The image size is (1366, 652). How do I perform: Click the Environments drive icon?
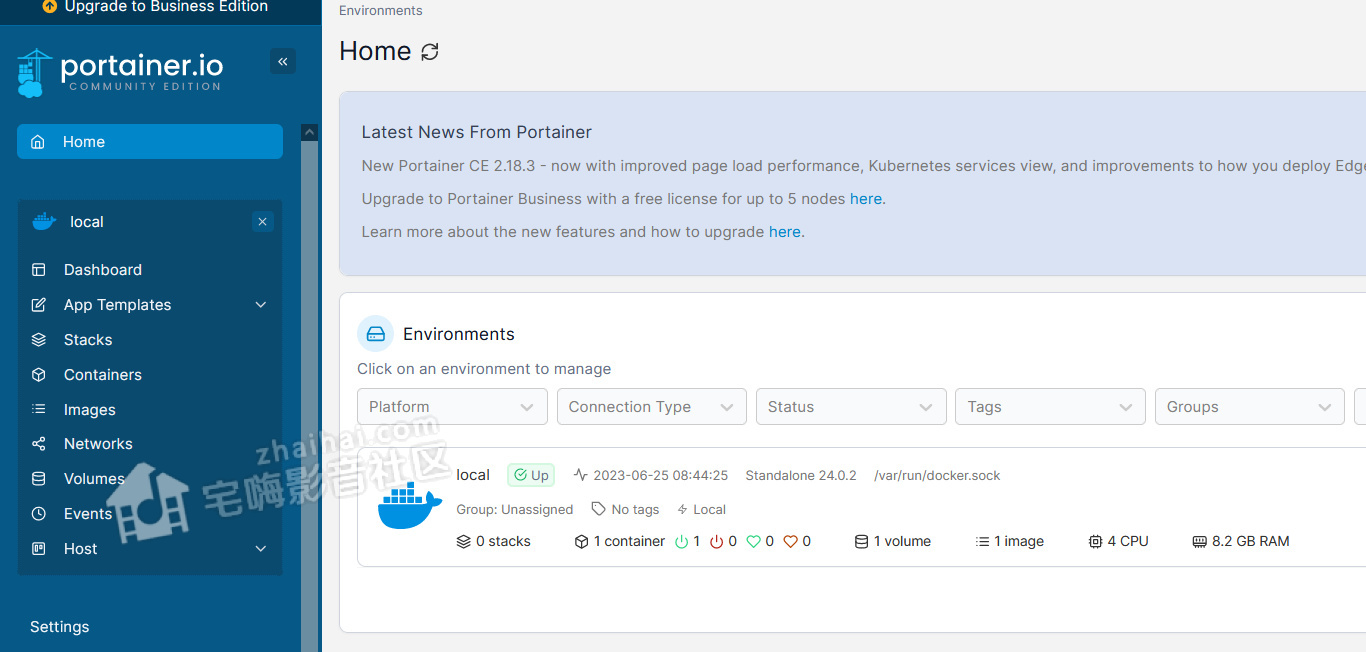click(376, 334)
